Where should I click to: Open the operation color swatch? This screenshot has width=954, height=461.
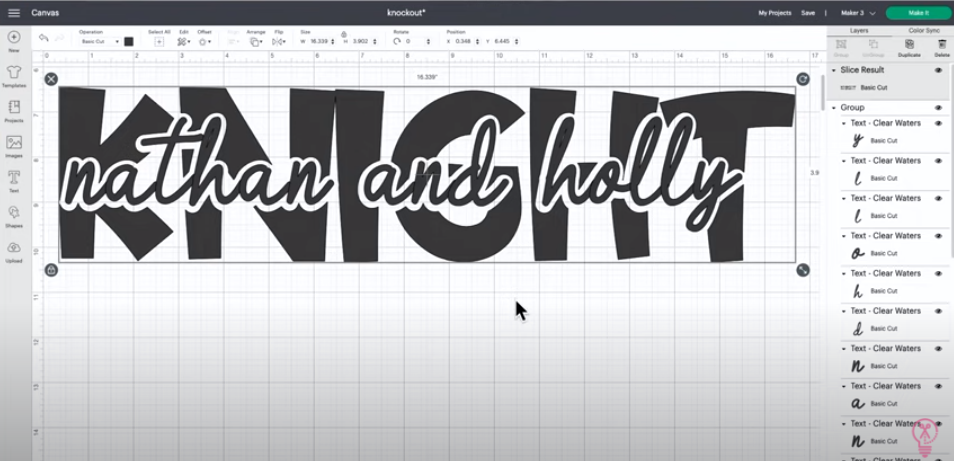click(128, 41)
